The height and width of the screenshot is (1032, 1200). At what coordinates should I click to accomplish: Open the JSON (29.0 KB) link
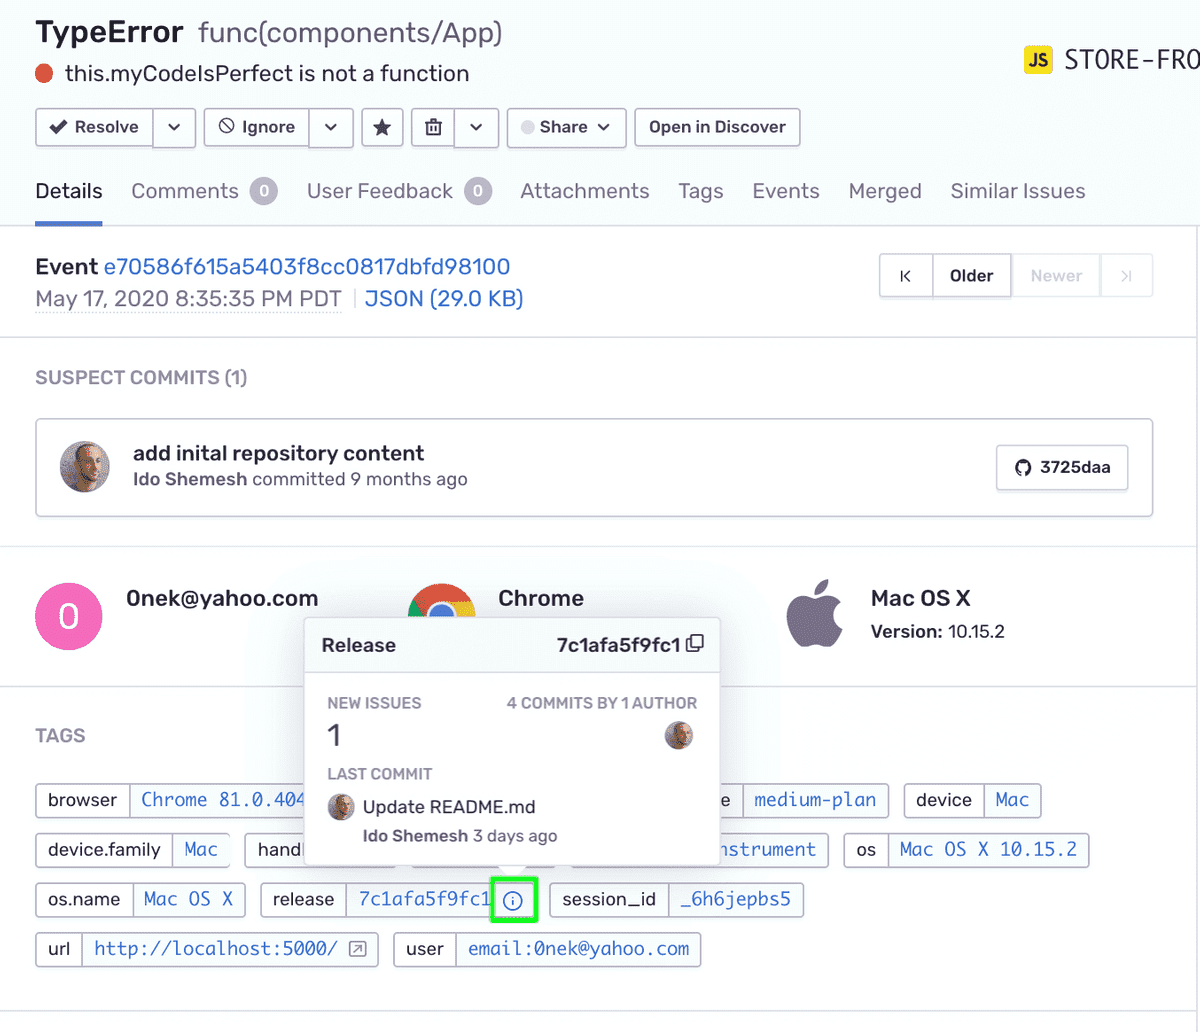point(444,298)
